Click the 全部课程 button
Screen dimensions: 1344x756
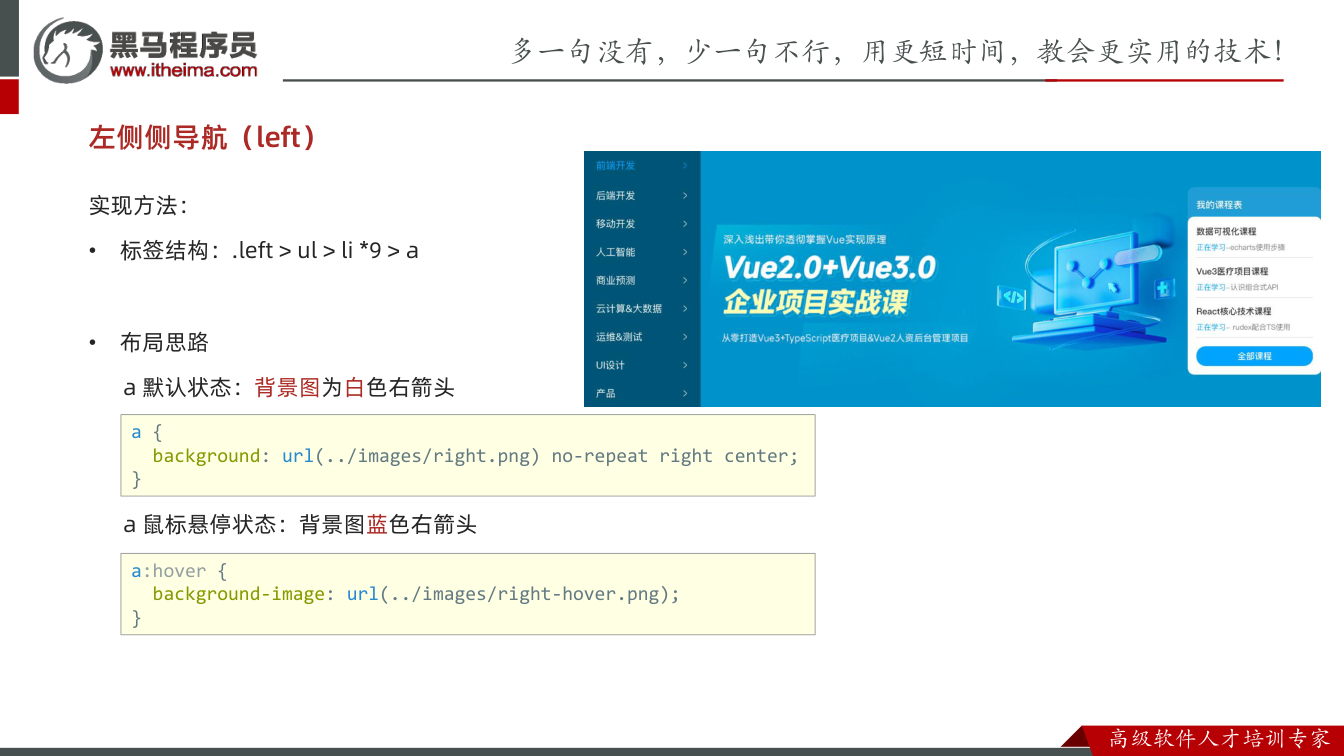pos(1254,356)
